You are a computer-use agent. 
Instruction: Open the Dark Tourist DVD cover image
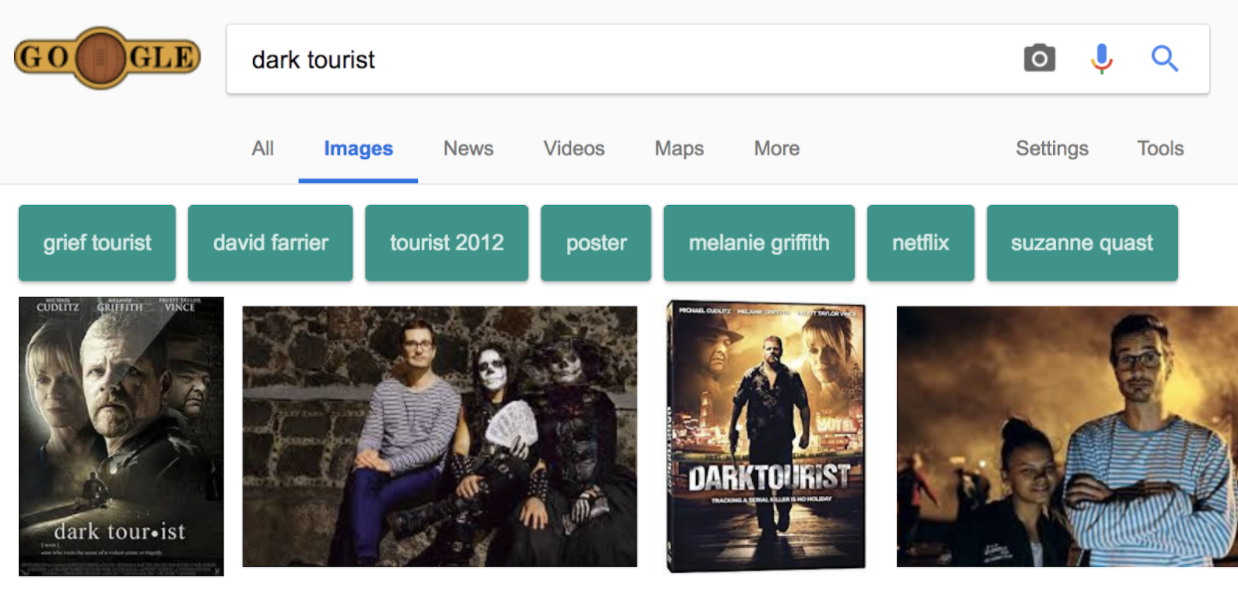click(x=766, y=436)
